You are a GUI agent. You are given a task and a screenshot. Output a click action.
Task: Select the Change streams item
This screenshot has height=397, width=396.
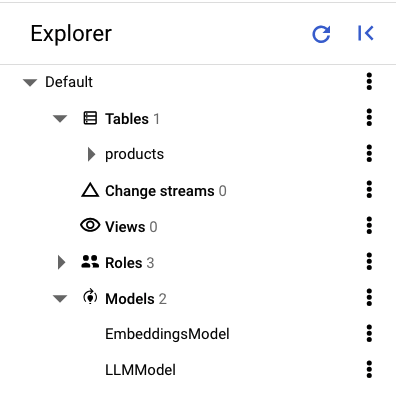pyautogui.click(x=160, y=191)
